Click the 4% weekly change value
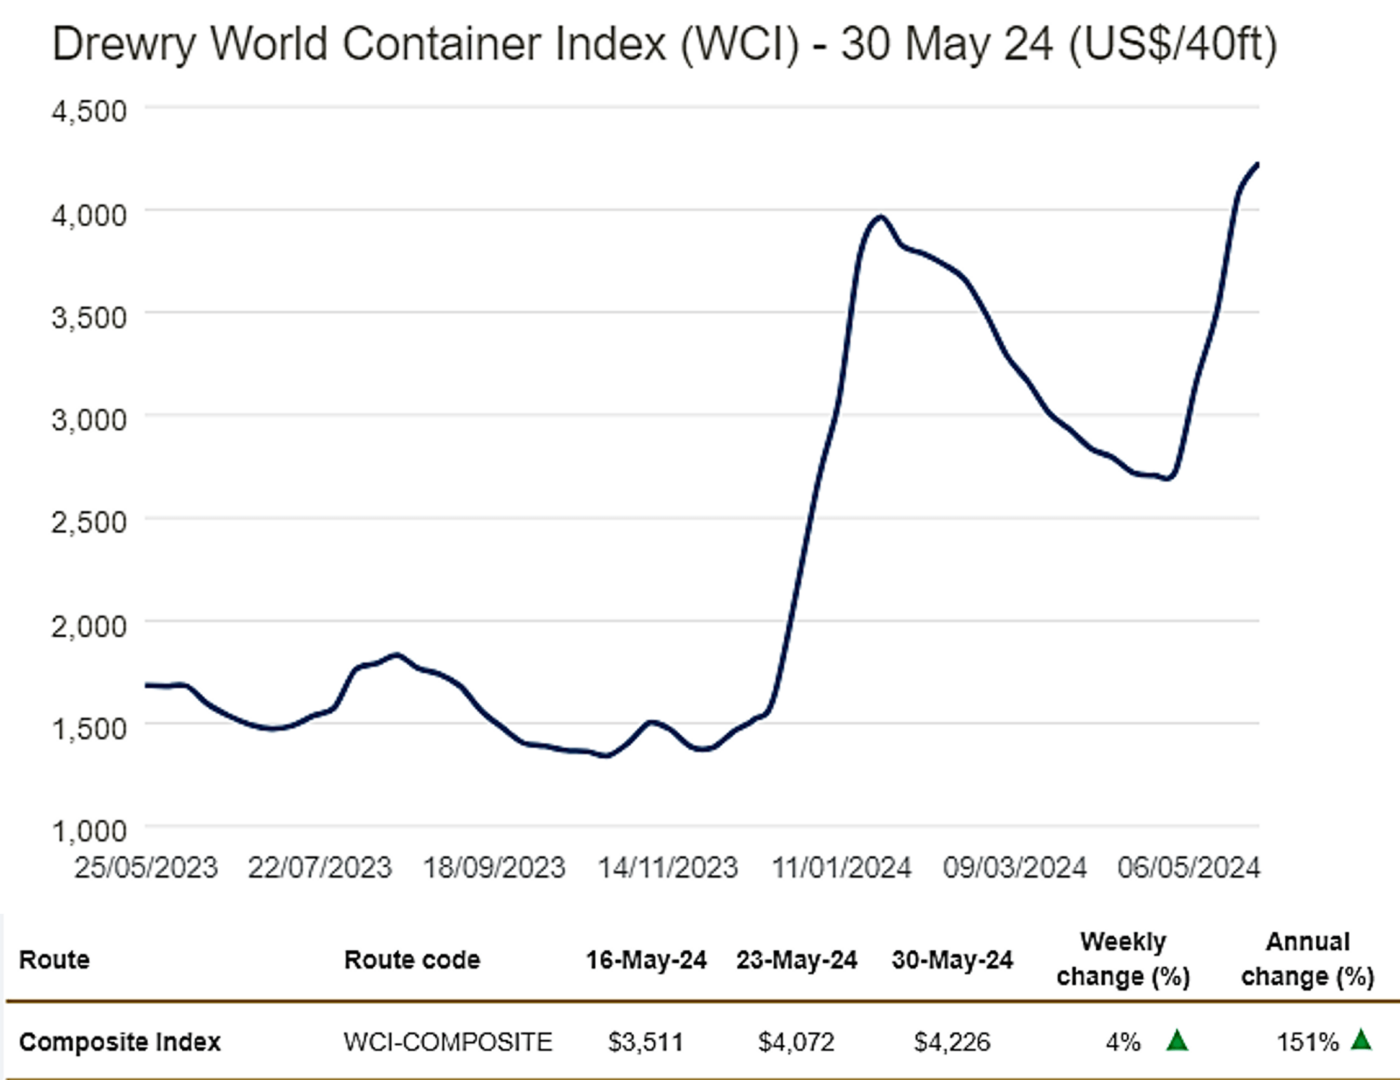 point(1123,1042)
